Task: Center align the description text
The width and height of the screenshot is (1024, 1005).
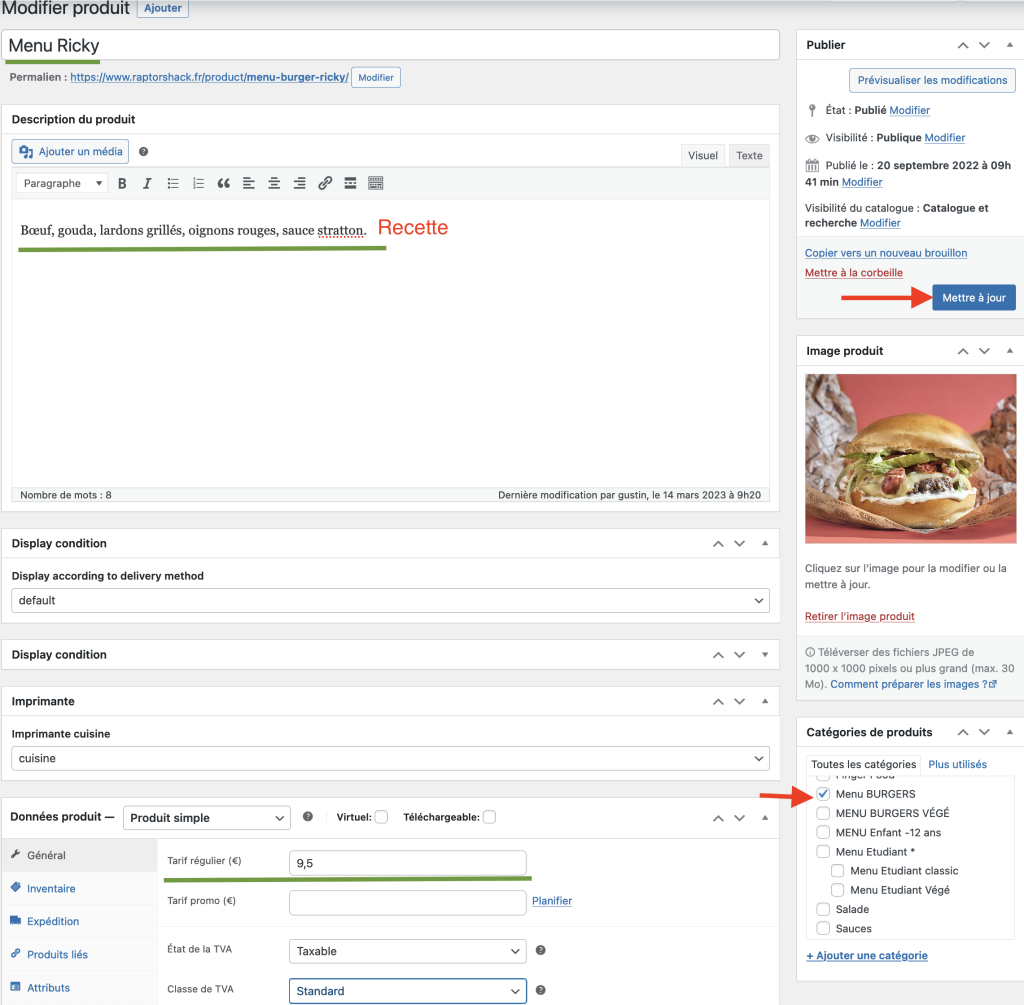Action: pyautogui.click(x=274, y=183)
